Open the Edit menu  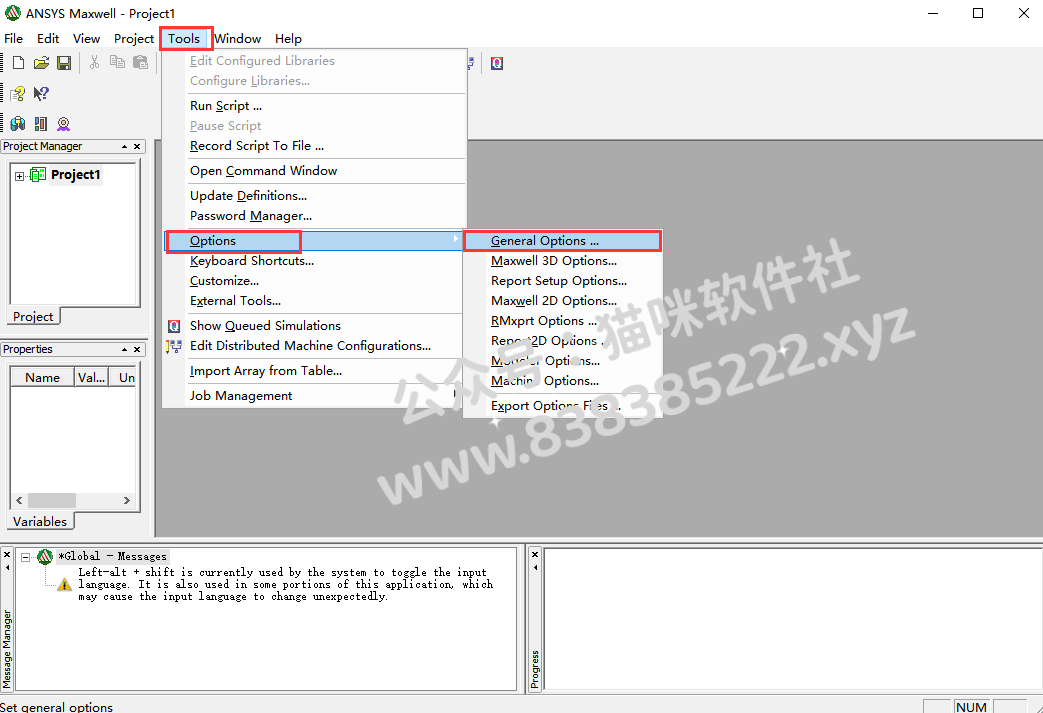48,39
